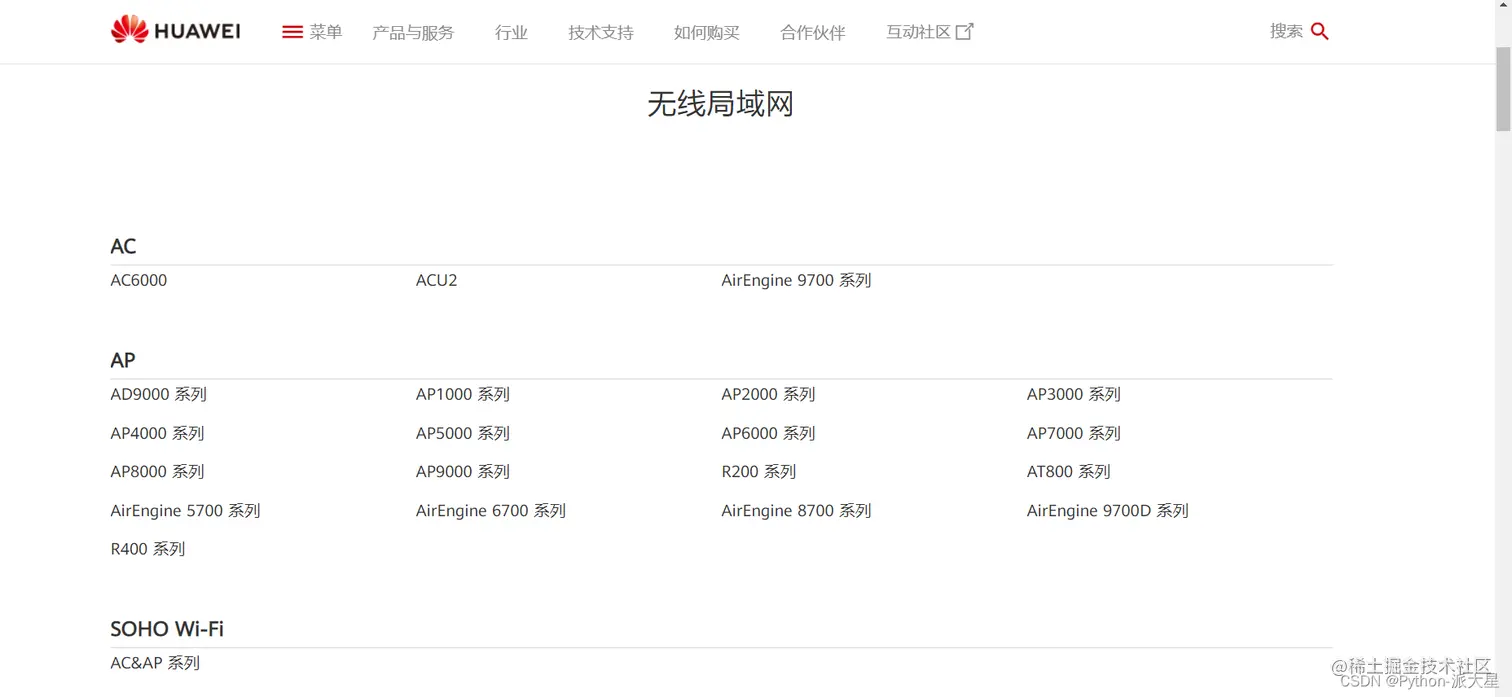Image resolution: width=1512 pixels, height=697 pixels.
Task: Open AP8000 系列 link
Action: coord(157,471)
